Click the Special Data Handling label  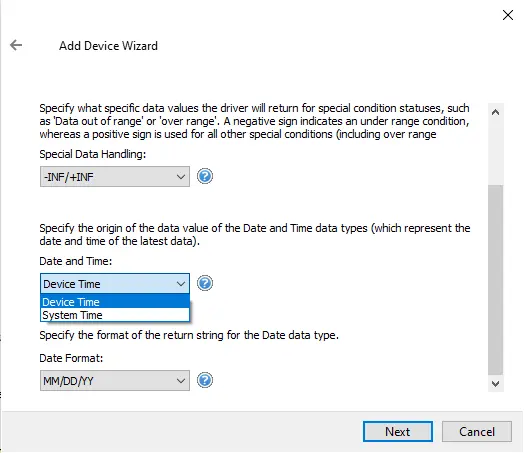click(93, 154)
